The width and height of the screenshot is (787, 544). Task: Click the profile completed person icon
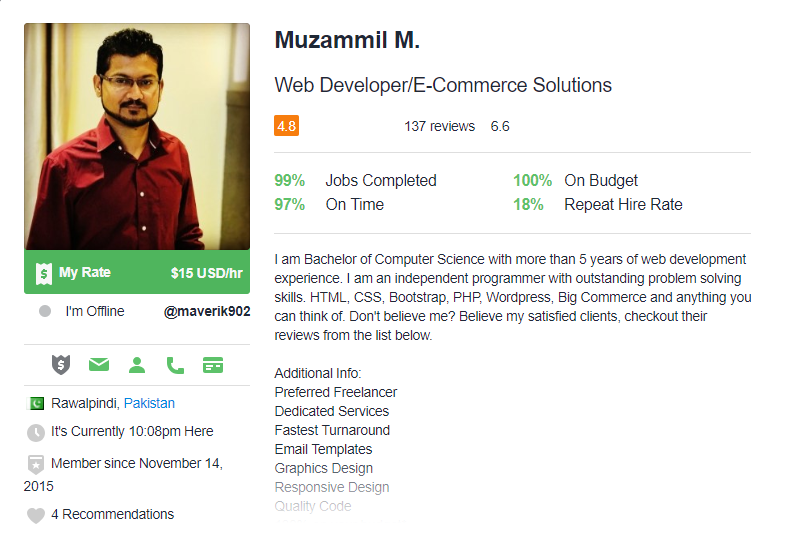(137, 365)
